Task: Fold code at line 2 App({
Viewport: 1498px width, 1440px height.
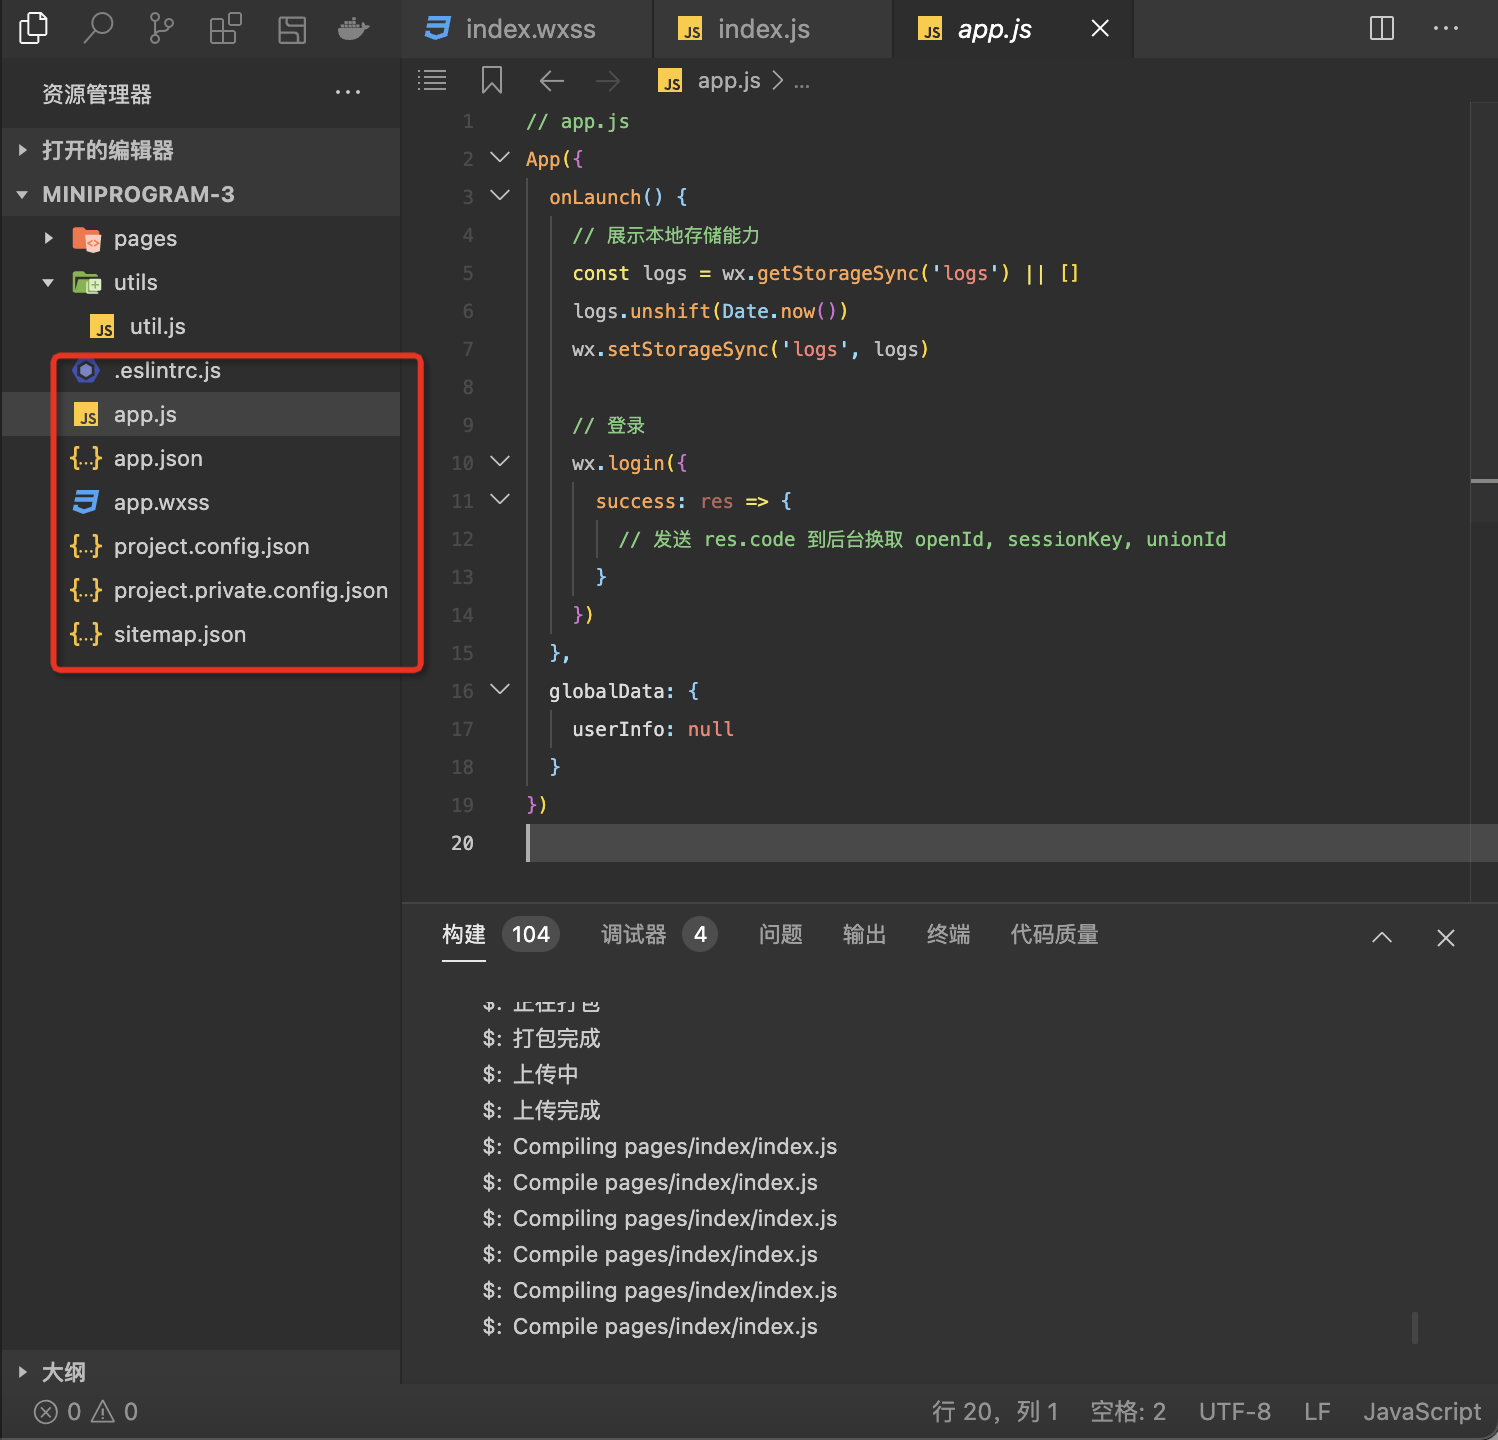Action: pos(500,158)
